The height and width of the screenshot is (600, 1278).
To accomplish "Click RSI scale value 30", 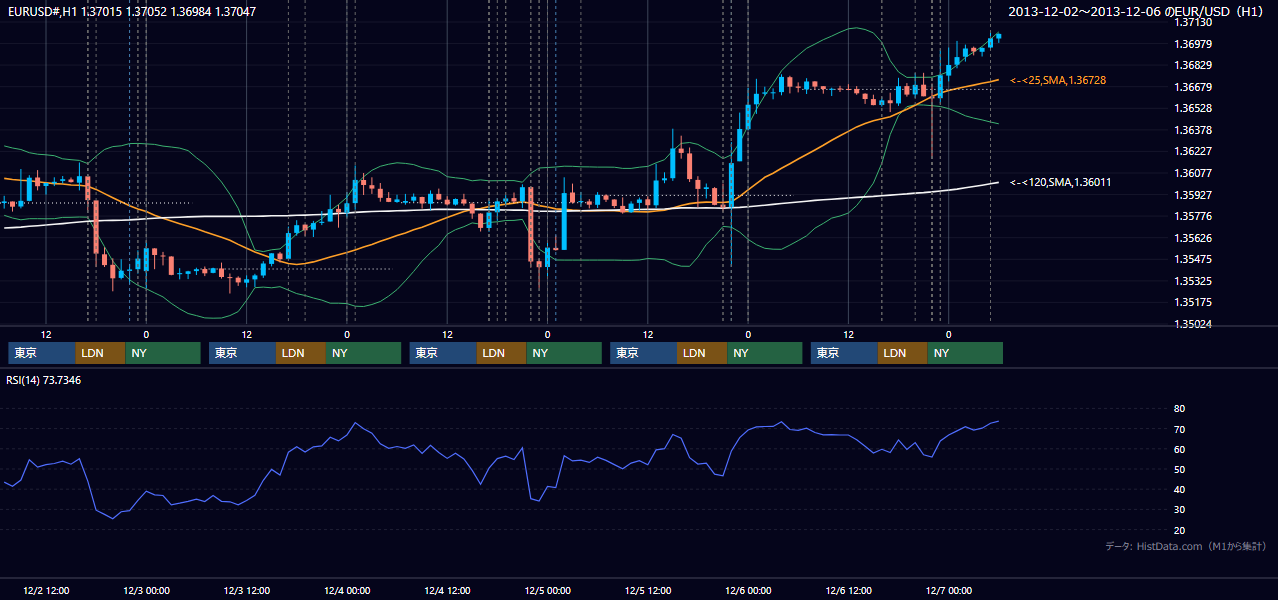I will pos(1179,510).
